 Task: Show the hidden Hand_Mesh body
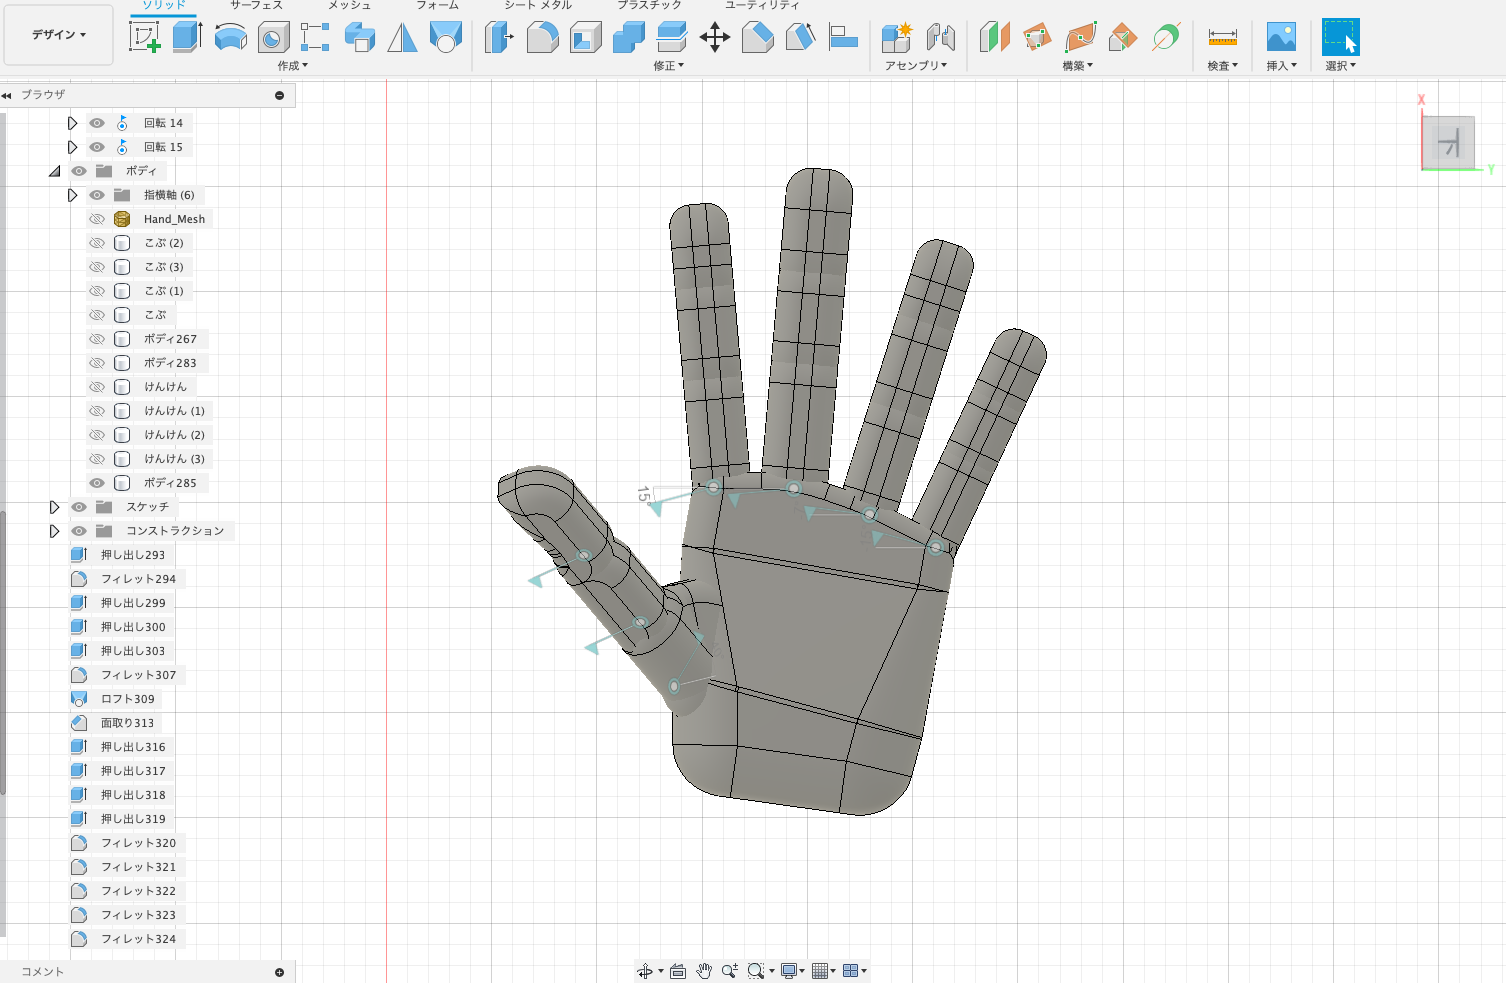click(x=97, y=219)
